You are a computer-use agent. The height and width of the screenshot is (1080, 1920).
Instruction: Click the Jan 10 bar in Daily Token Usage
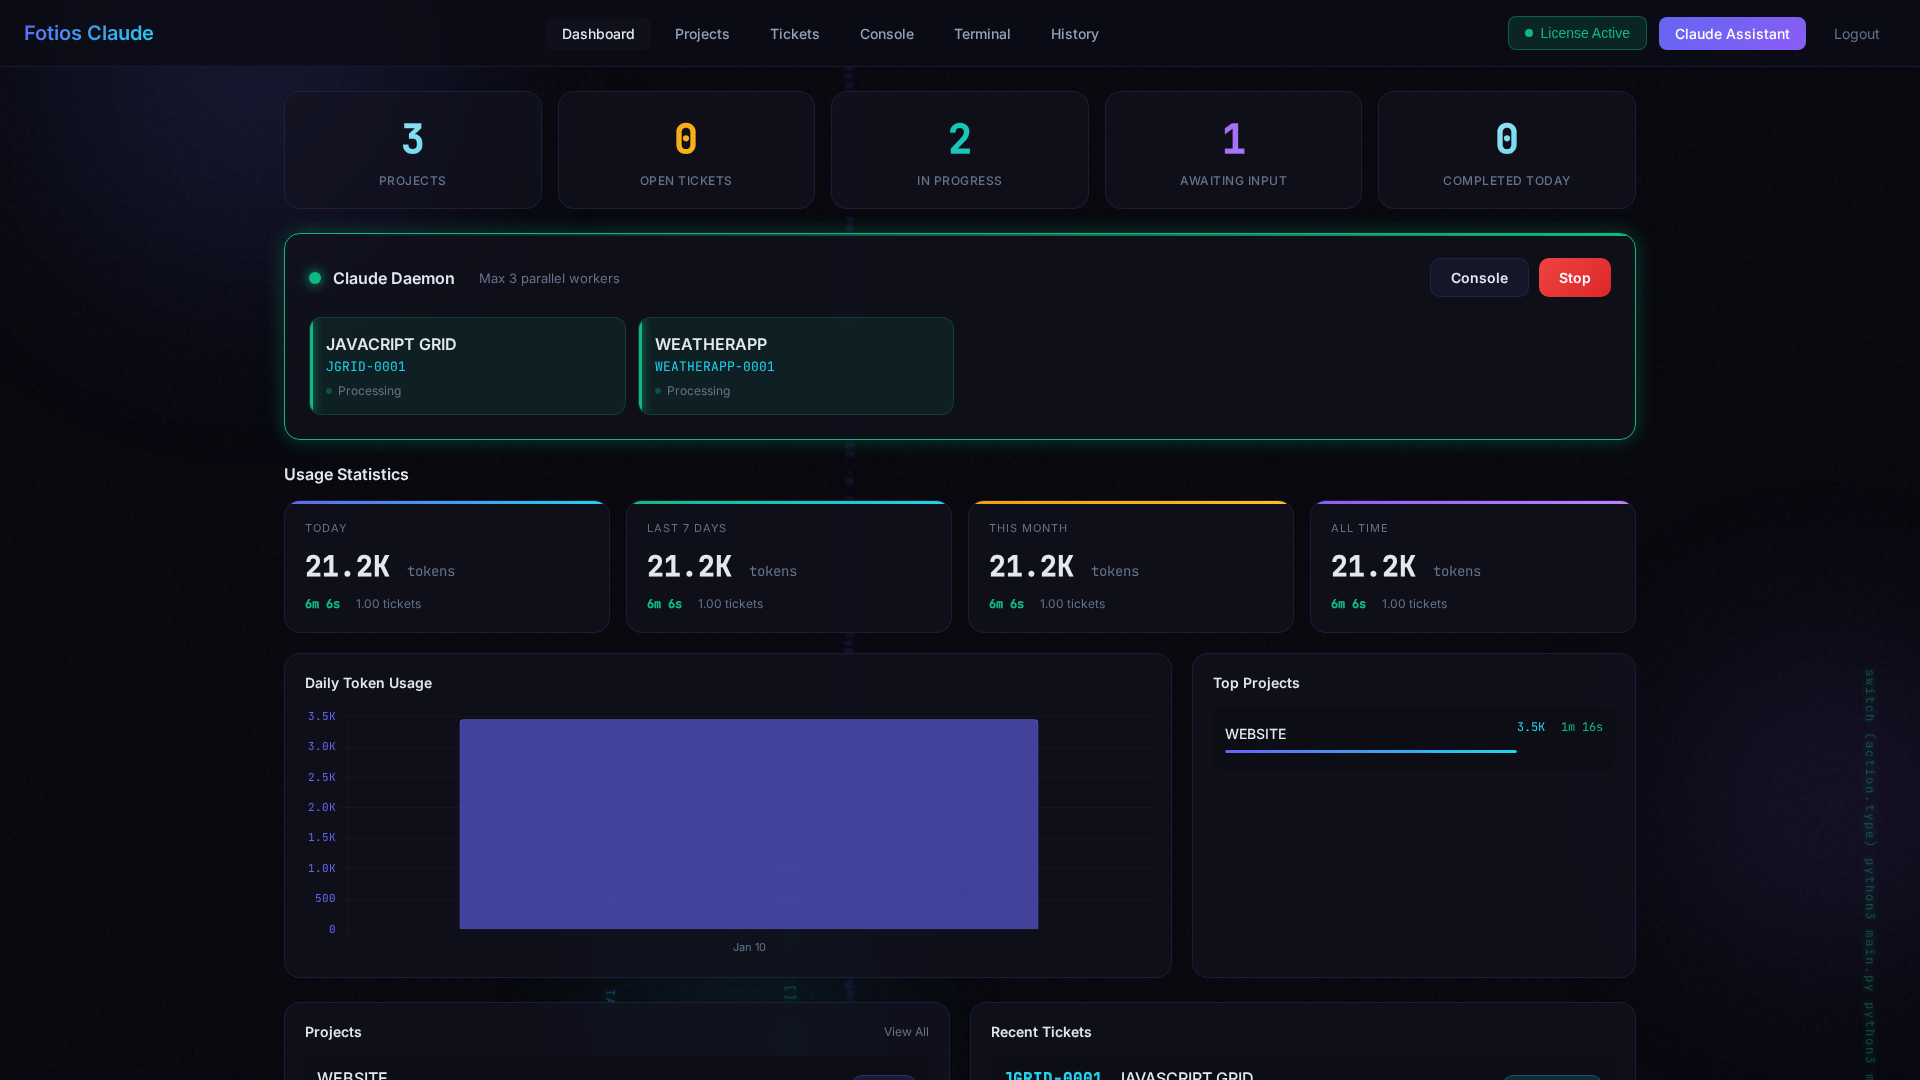pyautogui.click(x=748, y=823)
